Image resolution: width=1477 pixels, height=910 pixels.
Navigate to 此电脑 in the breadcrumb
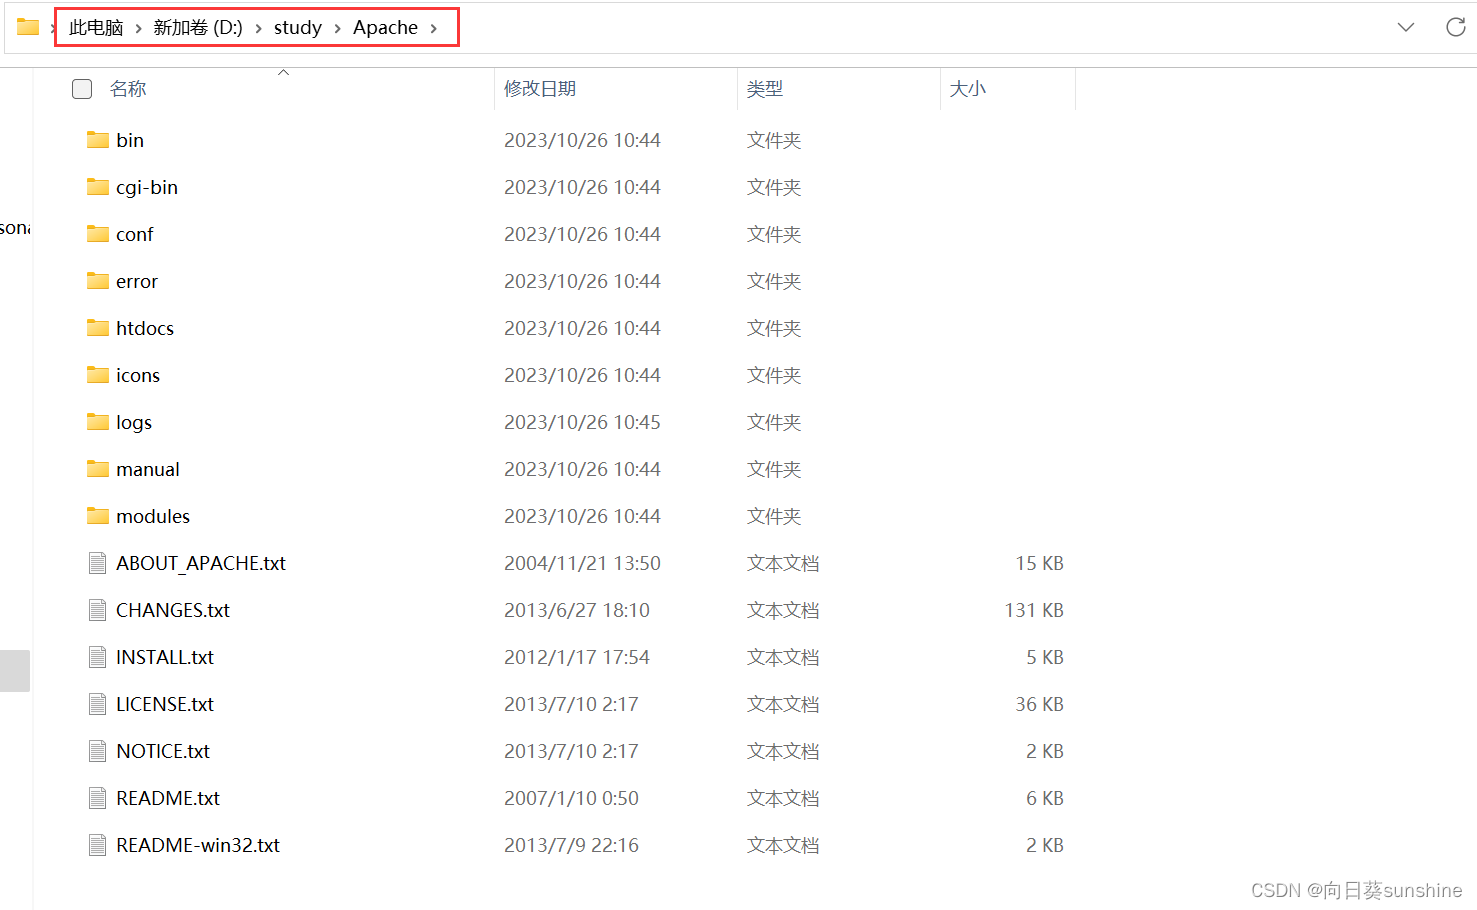click(x=93, y=27)
